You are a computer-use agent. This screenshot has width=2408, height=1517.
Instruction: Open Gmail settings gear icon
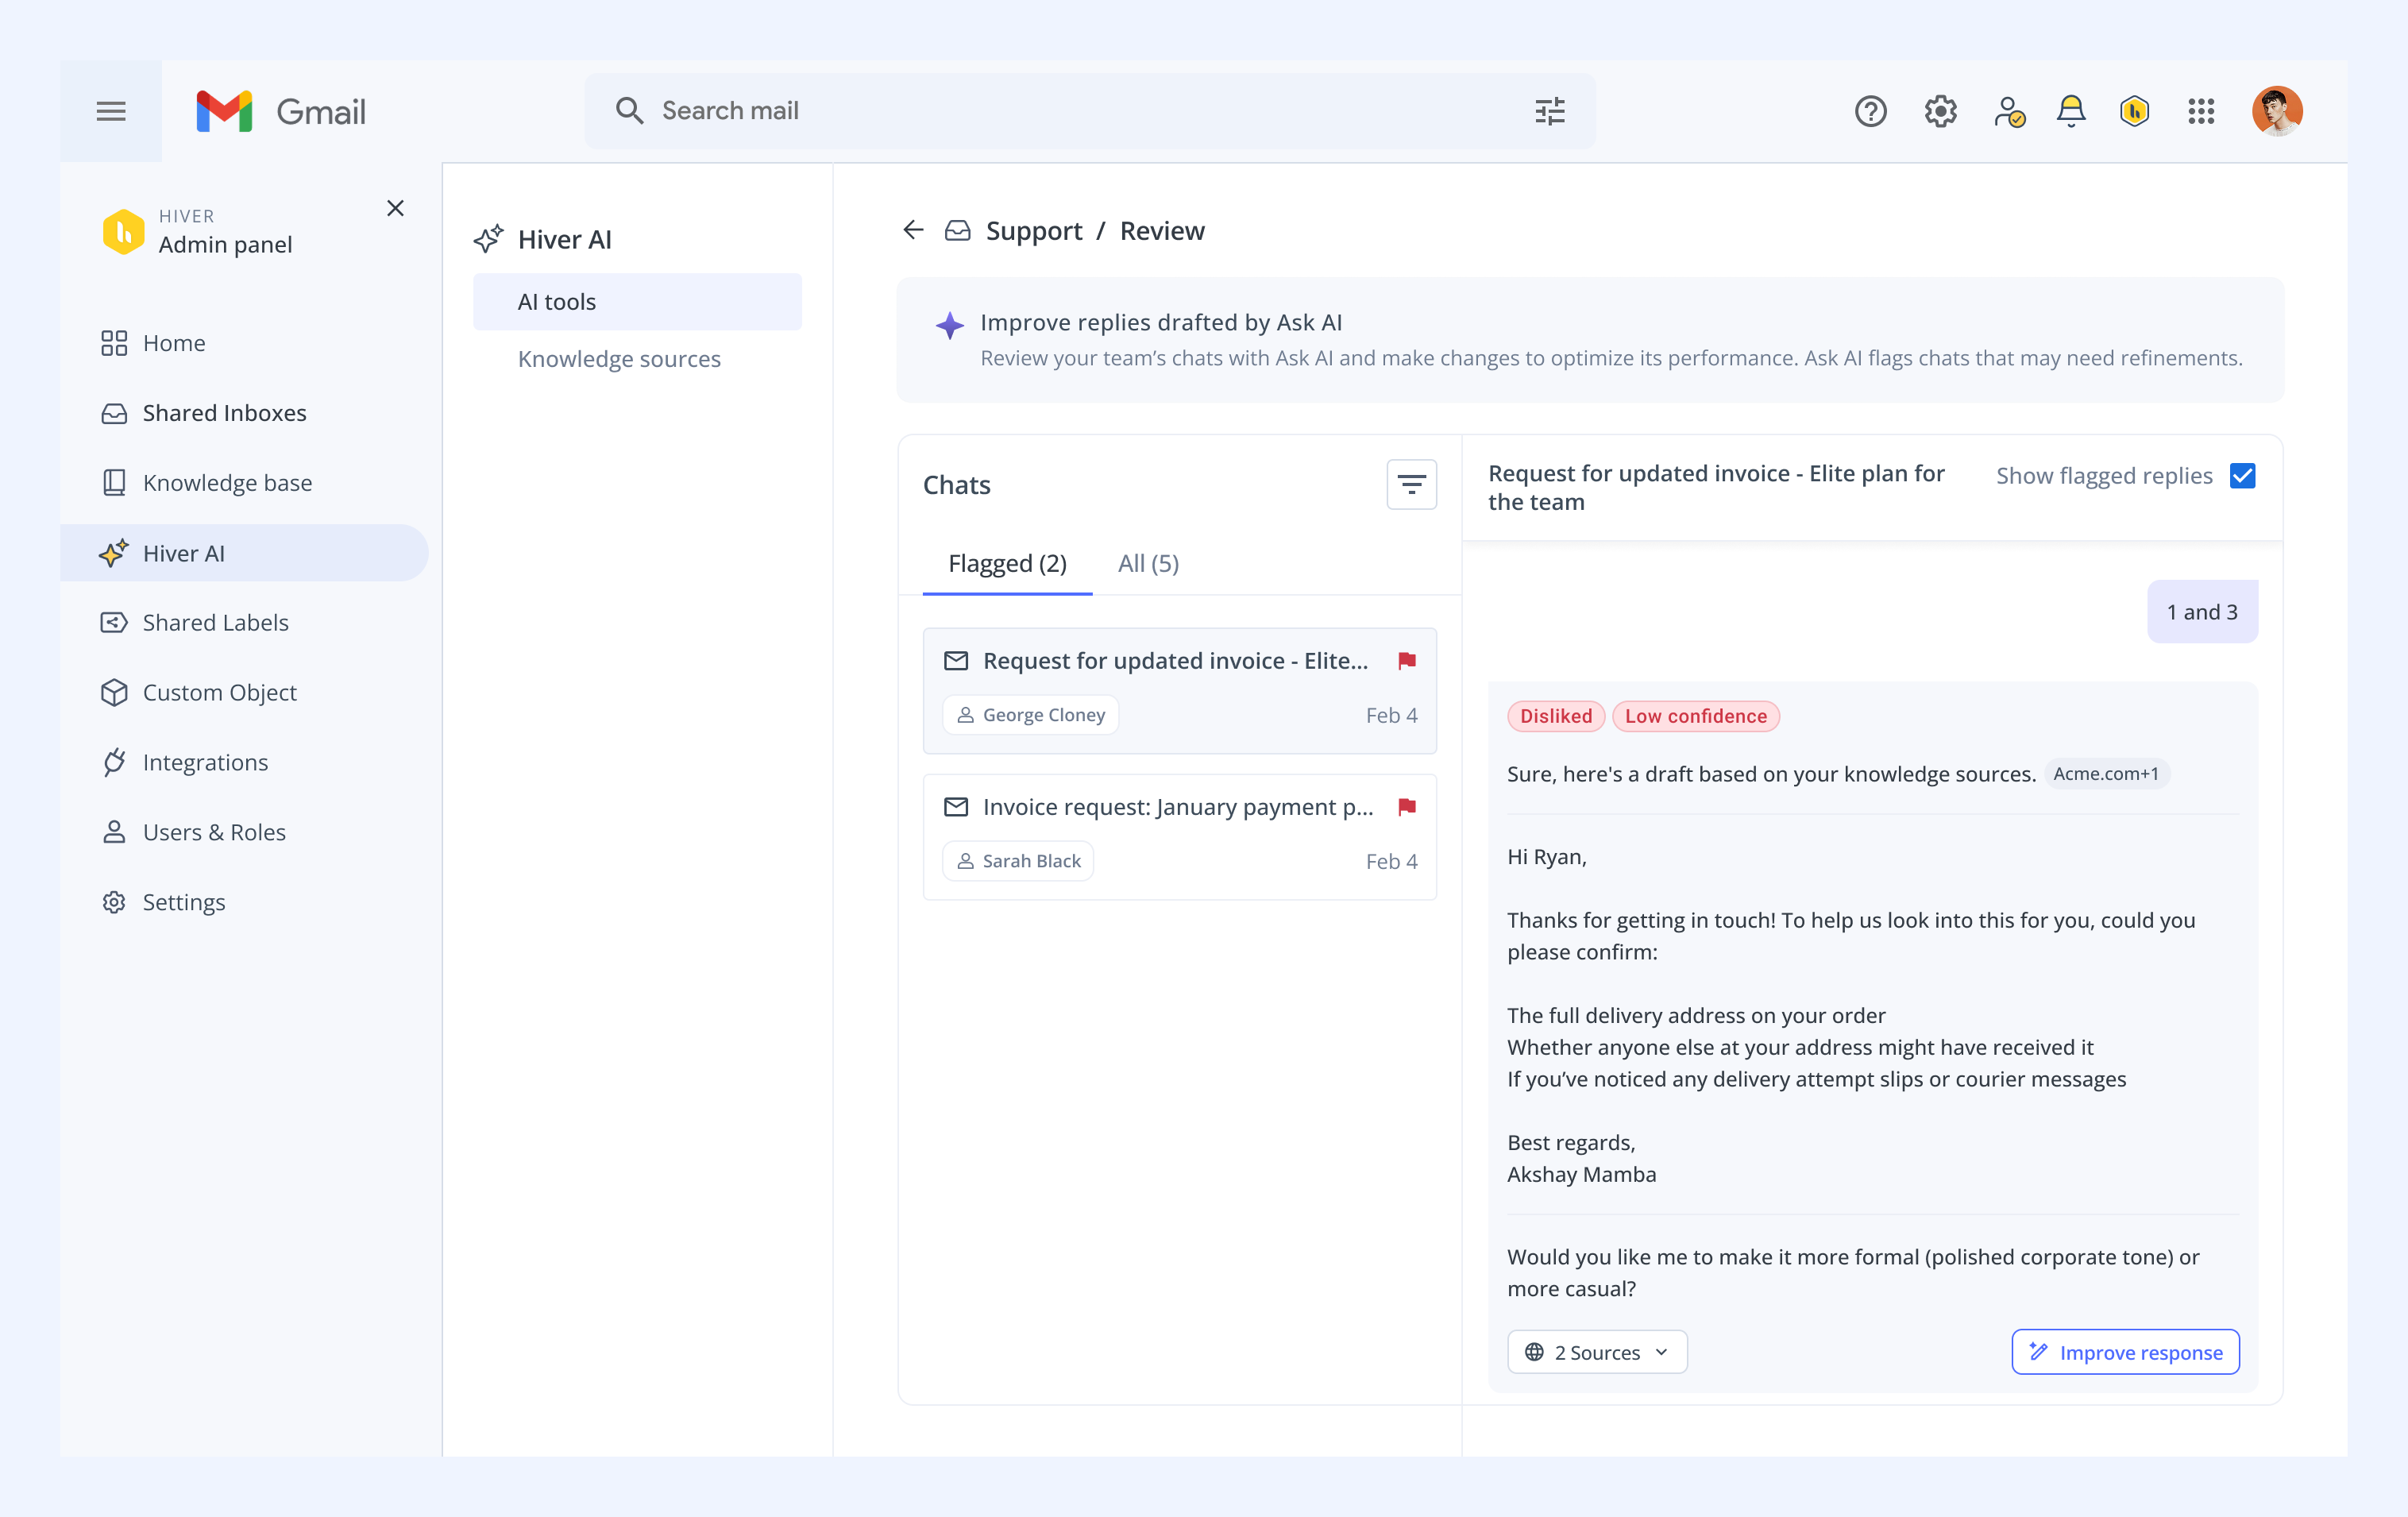(1940, 111)
